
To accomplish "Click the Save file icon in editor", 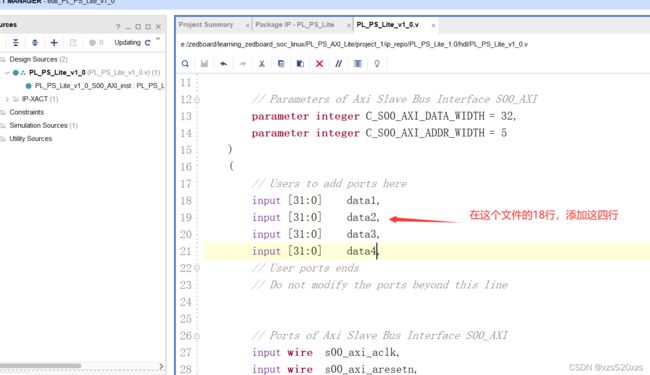I will (204, 64).
